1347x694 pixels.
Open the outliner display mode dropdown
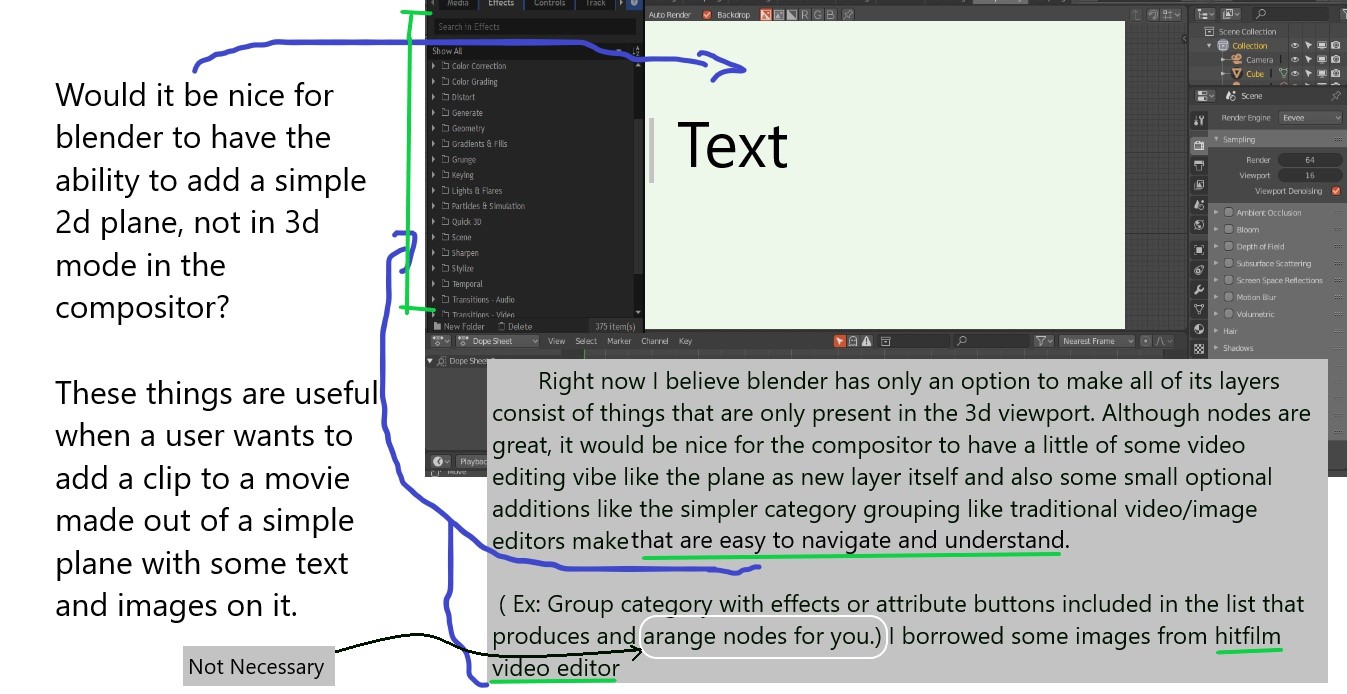click(1204, 14)
